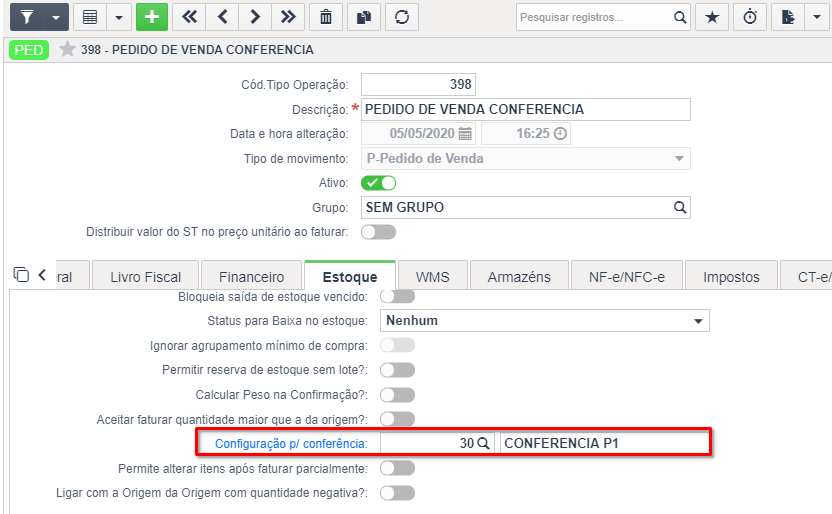
Task: Delete record using the trash icon
Action: click(x=326, y=17)
